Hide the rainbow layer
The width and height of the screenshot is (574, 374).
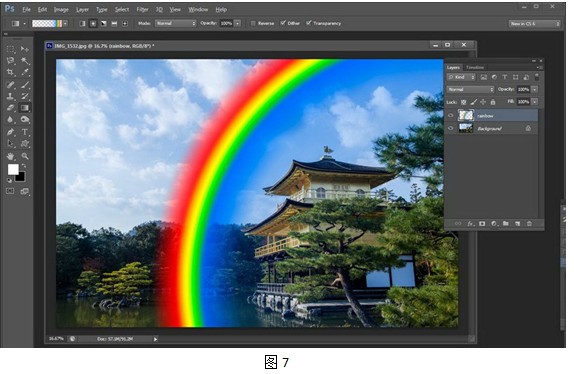tap(451, 116)
